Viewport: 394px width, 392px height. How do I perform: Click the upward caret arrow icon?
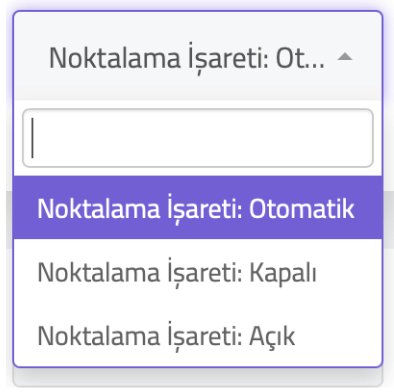345,57
